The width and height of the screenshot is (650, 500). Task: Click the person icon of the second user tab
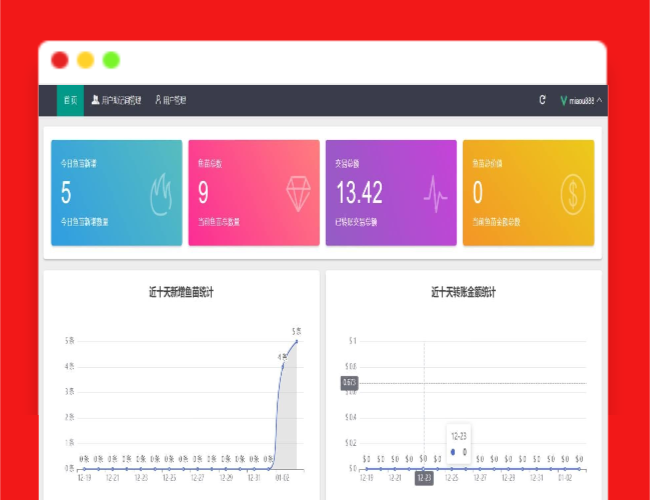(158, 100)
